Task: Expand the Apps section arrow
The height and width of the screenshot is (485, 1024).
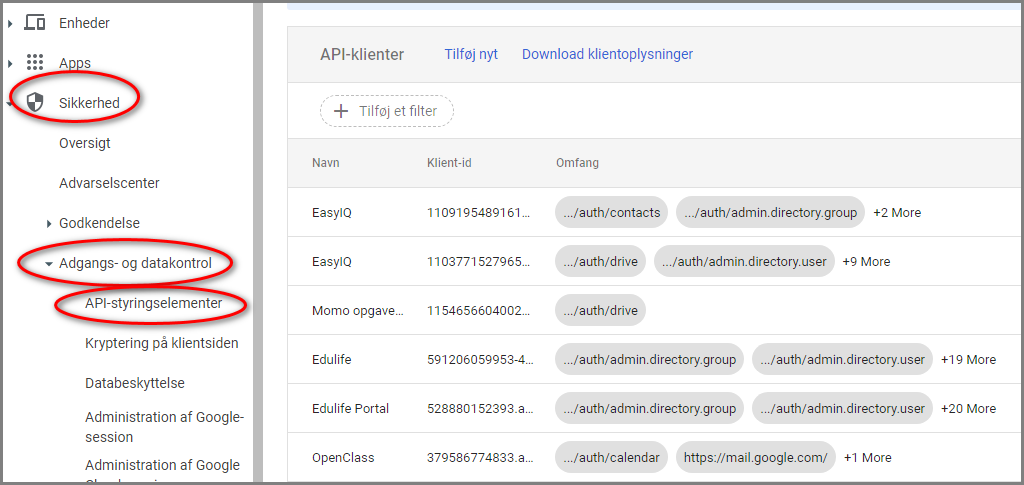Action: point(10,63)
